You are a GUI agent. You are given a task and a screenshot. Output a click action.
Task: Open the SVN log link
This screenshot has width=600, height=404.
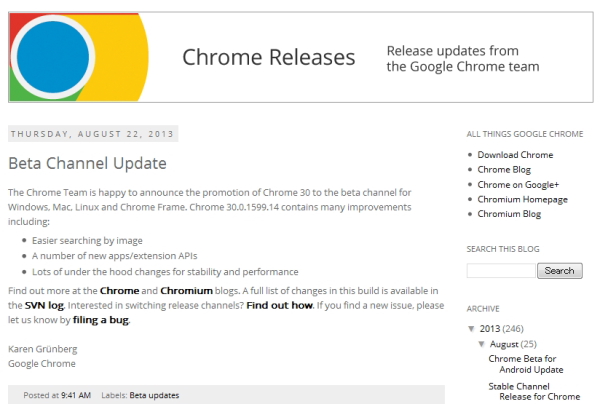pos(46,305)
